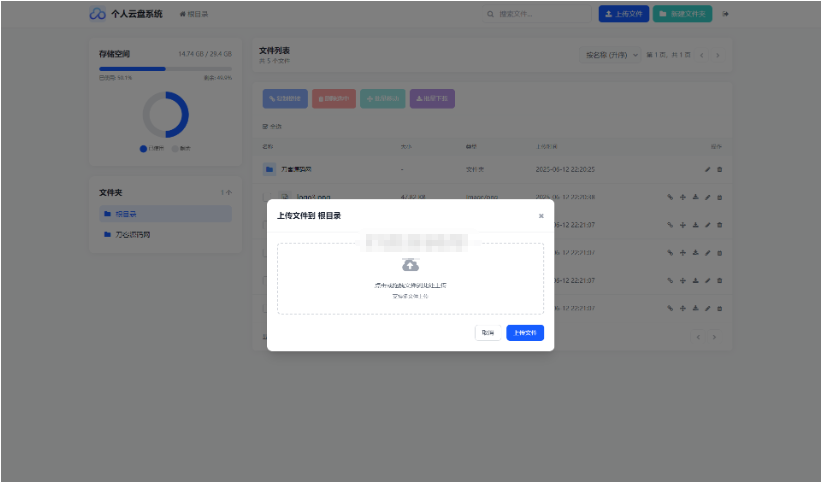
Task: Click the storage donut chart
Action: coord(165,115)
